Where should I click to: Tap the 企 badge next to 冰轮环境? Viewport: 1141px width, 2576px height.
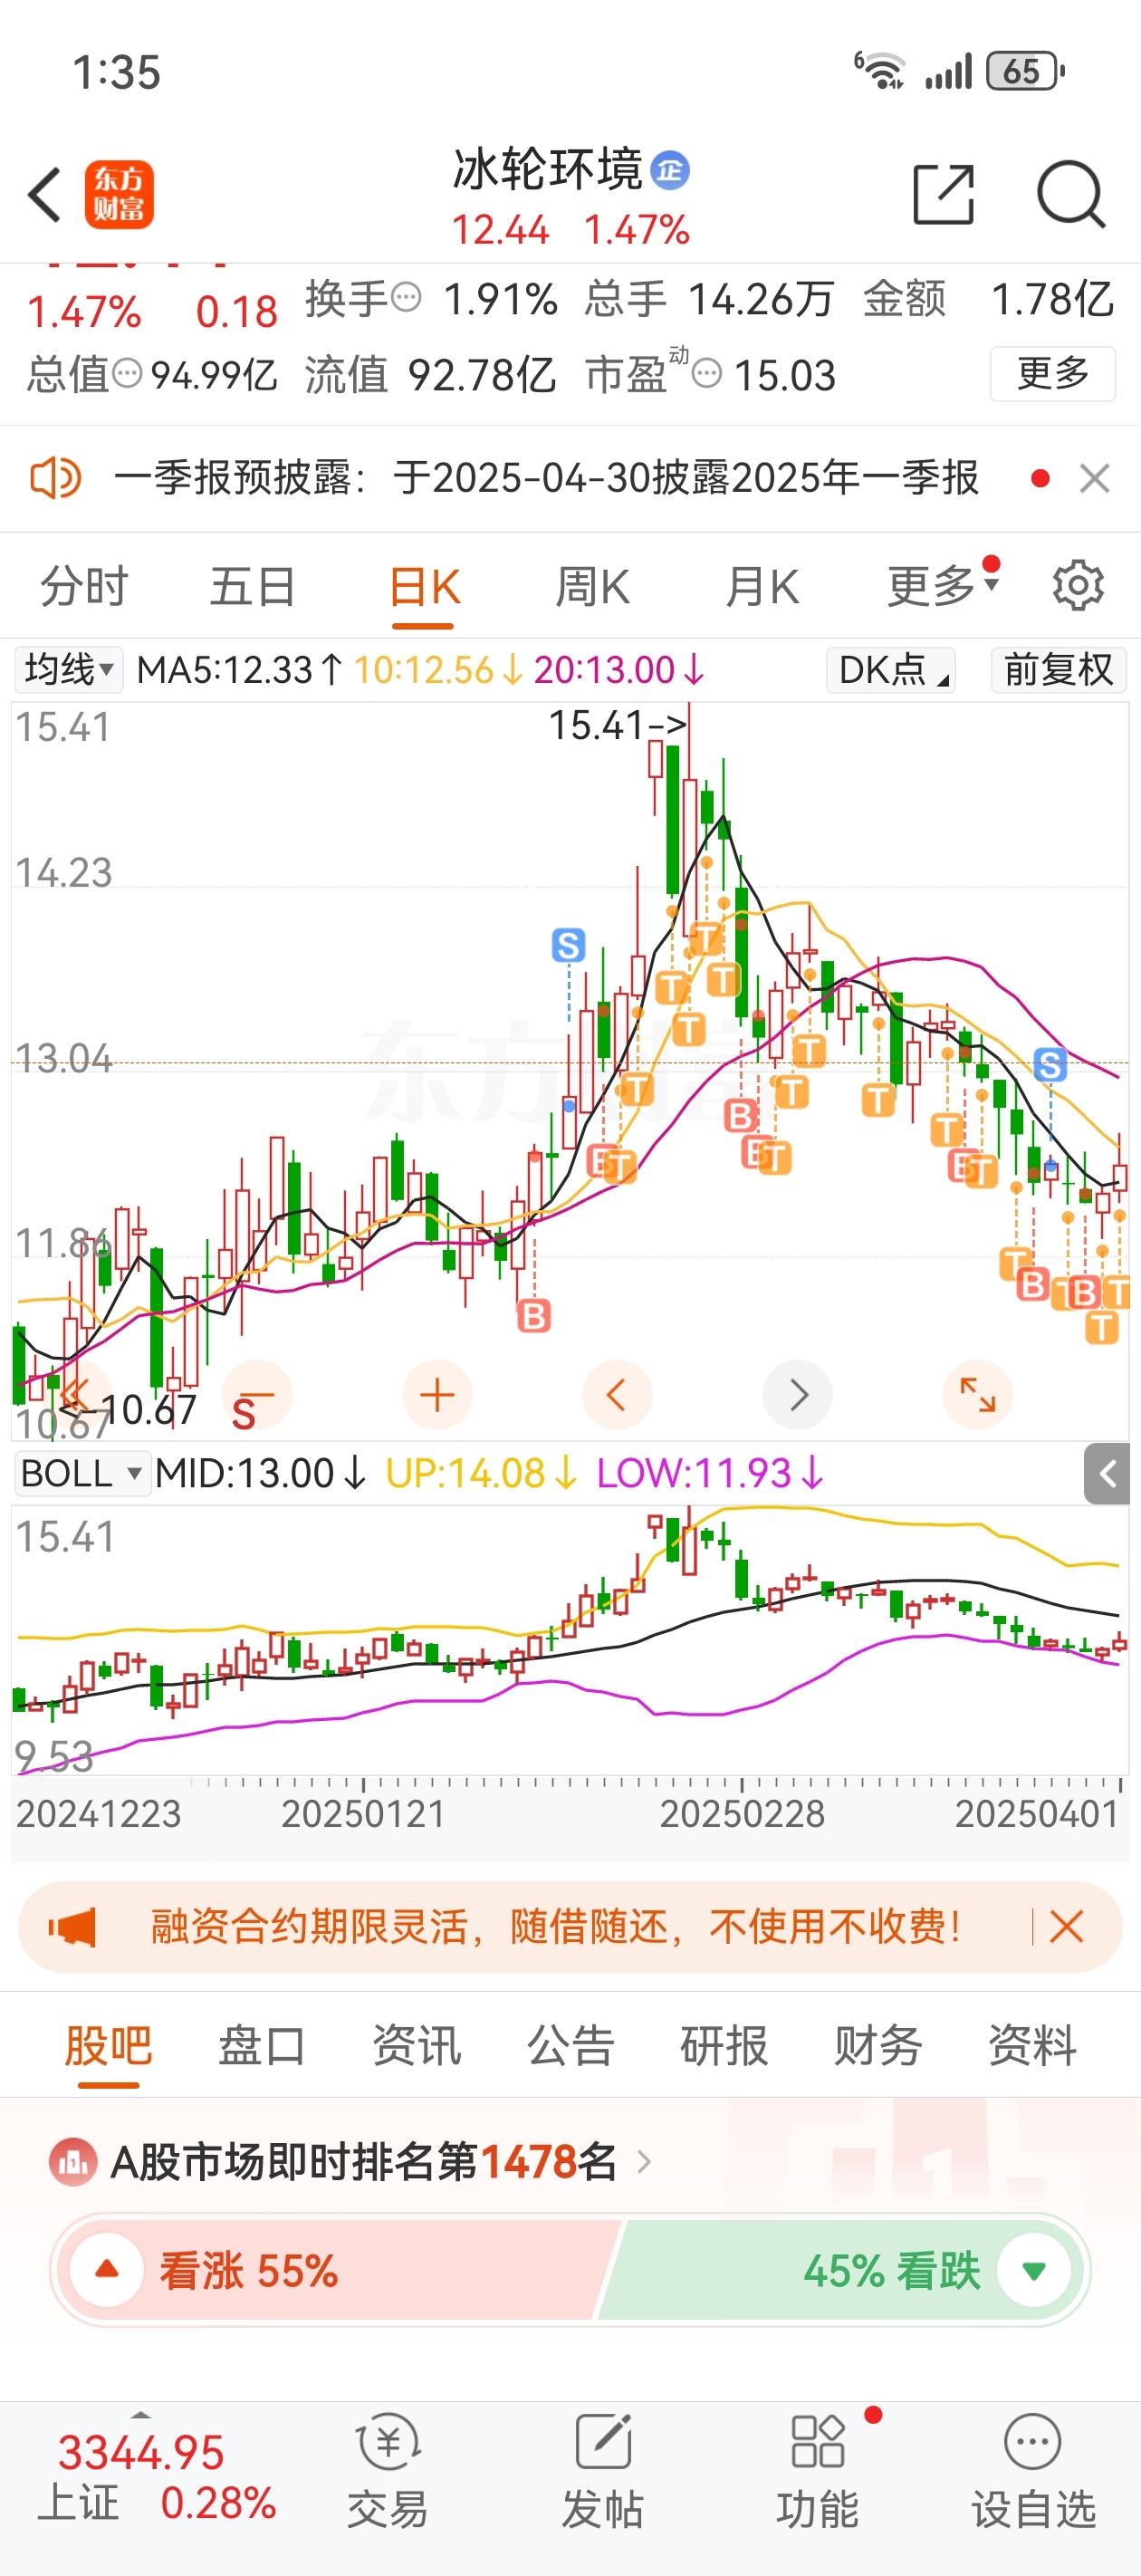670,170
